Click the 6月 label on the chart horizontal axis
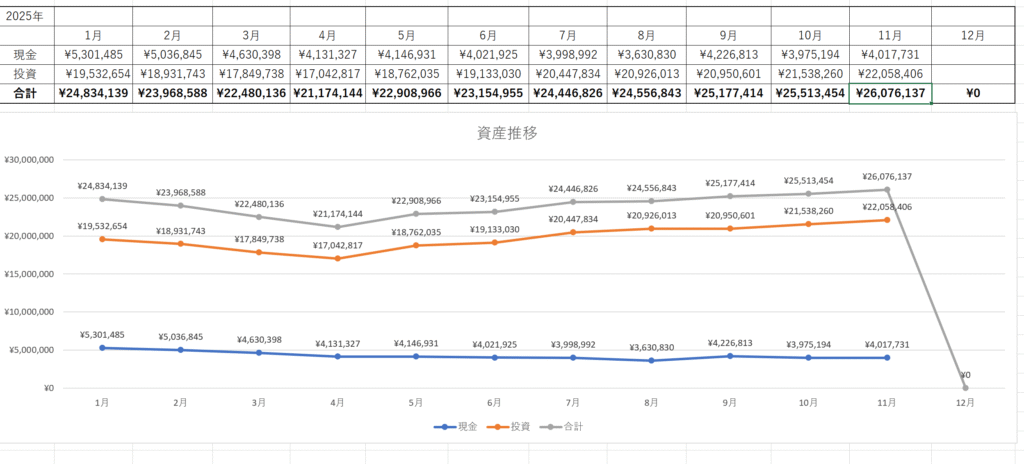This screenshot has width=1024, height=464. coord(494,402)
